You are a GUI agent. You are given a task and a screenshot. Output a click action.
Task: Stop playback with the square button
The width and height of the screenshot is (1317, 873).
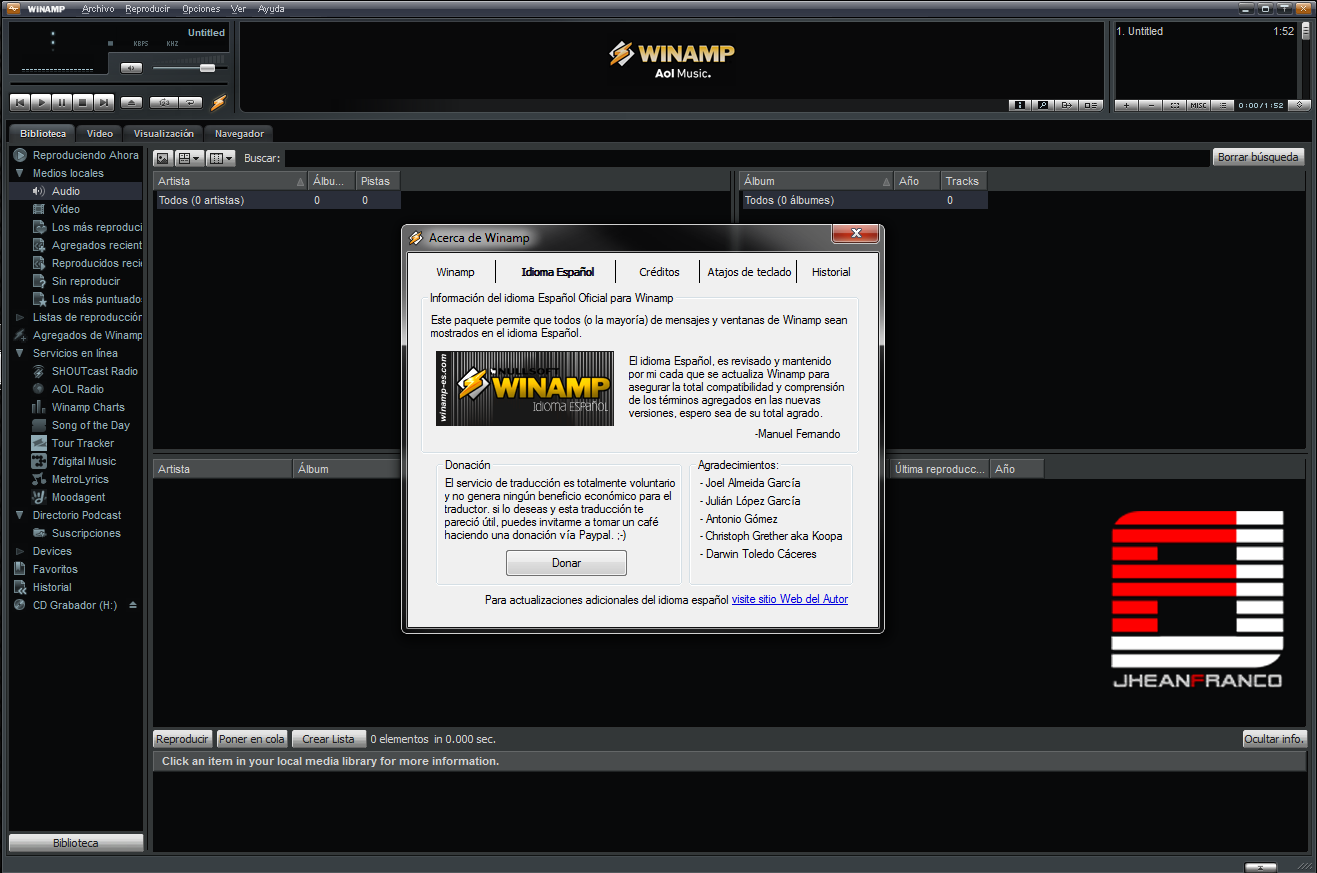coord(83,102)
